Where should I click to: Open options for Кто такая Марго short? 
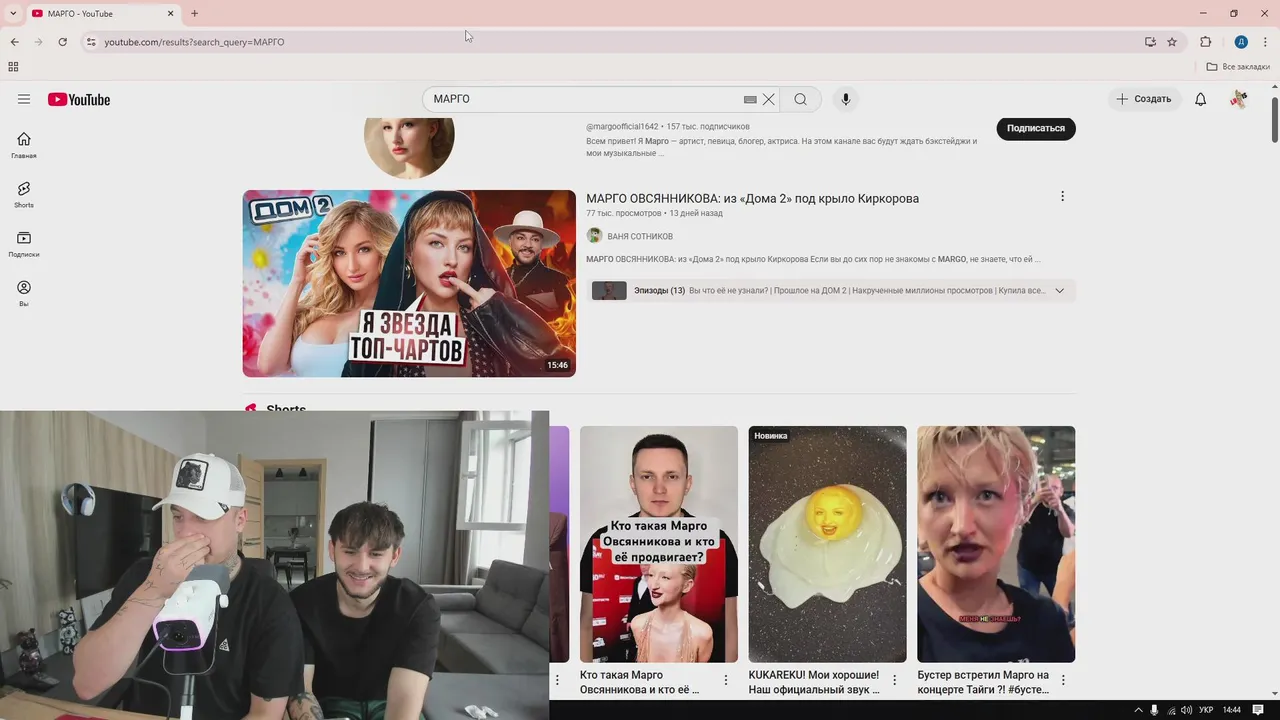click(x=726, y=680)
